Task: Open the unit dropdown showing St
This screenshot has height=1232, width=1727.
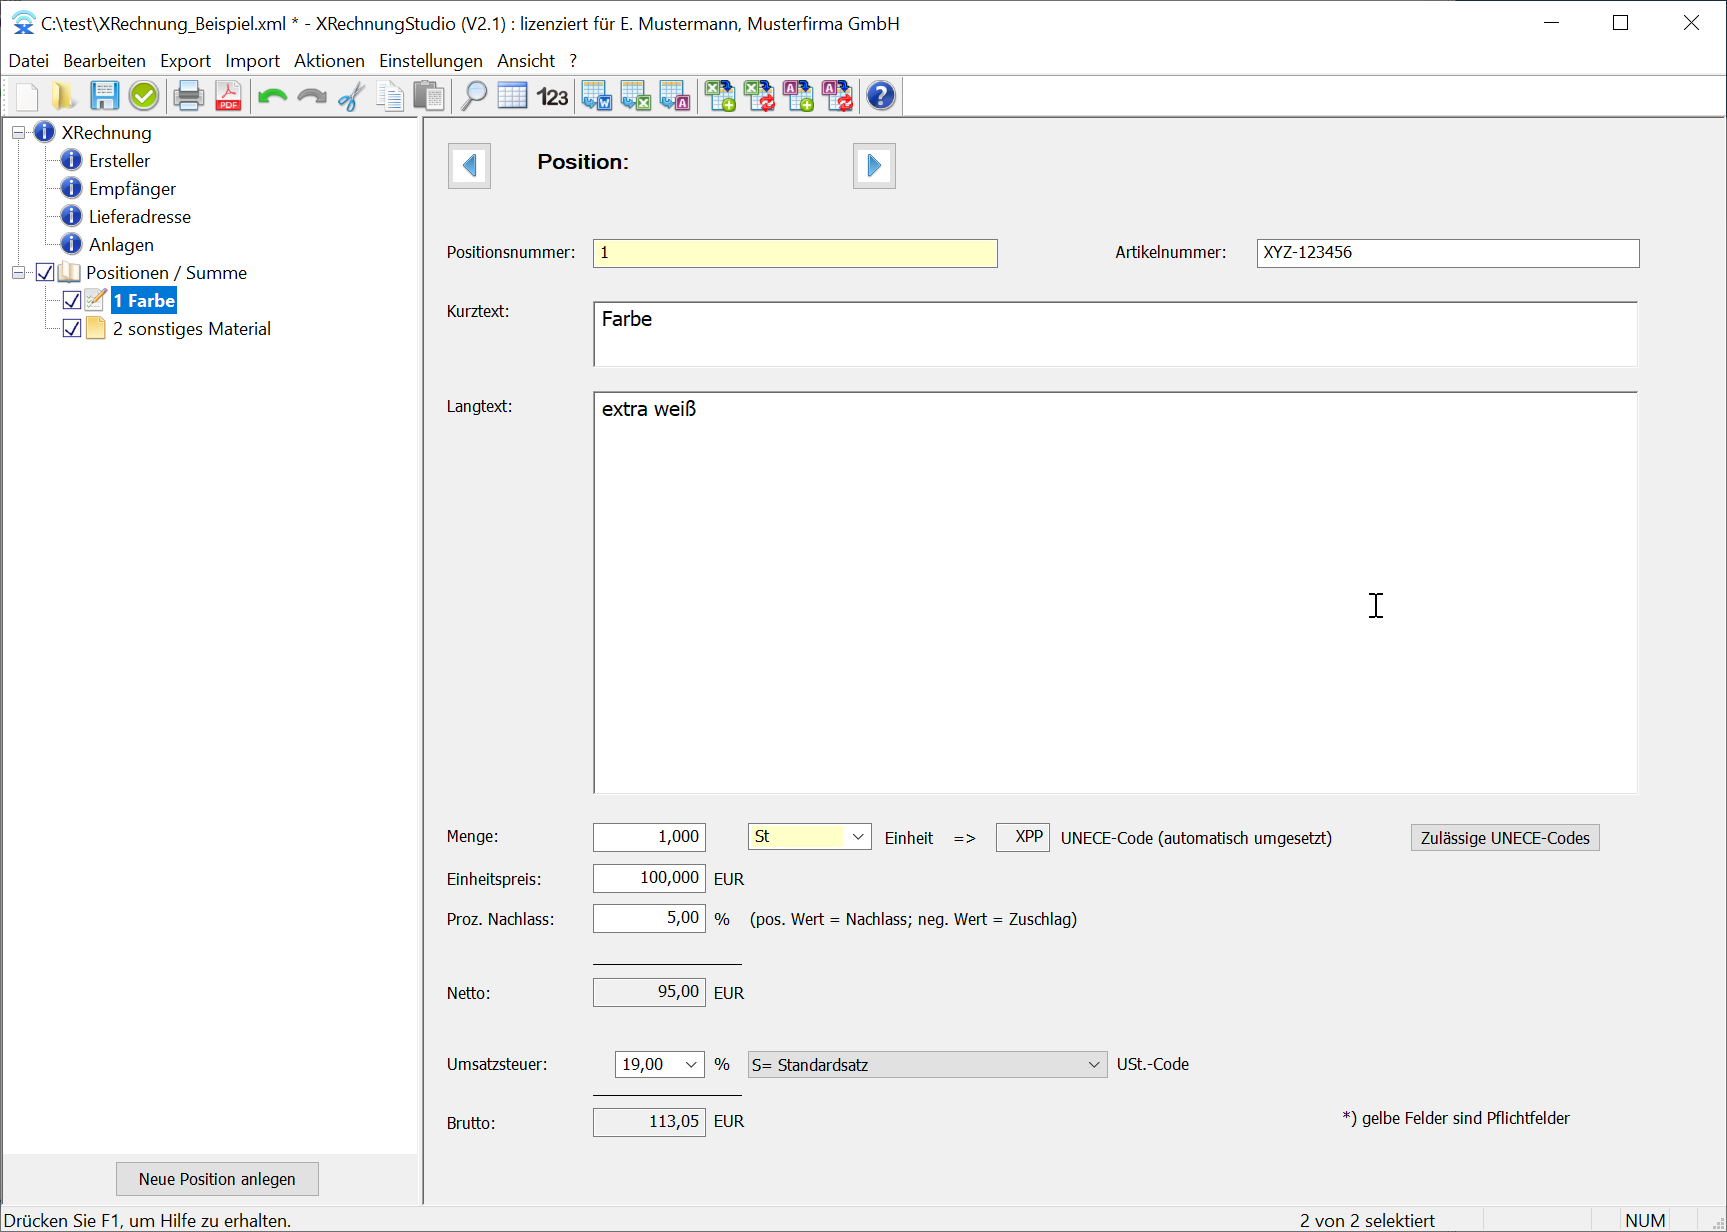Action: [858, 837]
